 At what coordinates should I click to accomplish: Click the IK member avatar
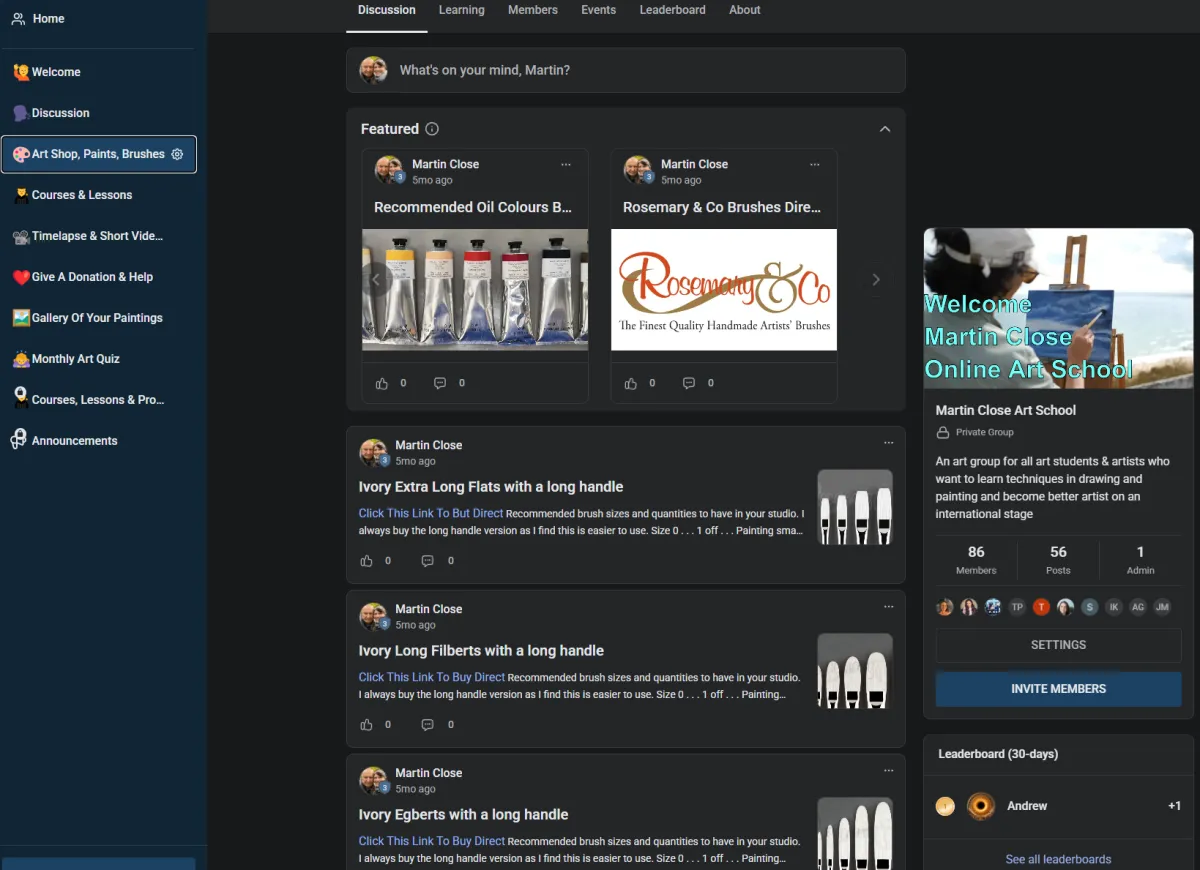coord(1114,607)
